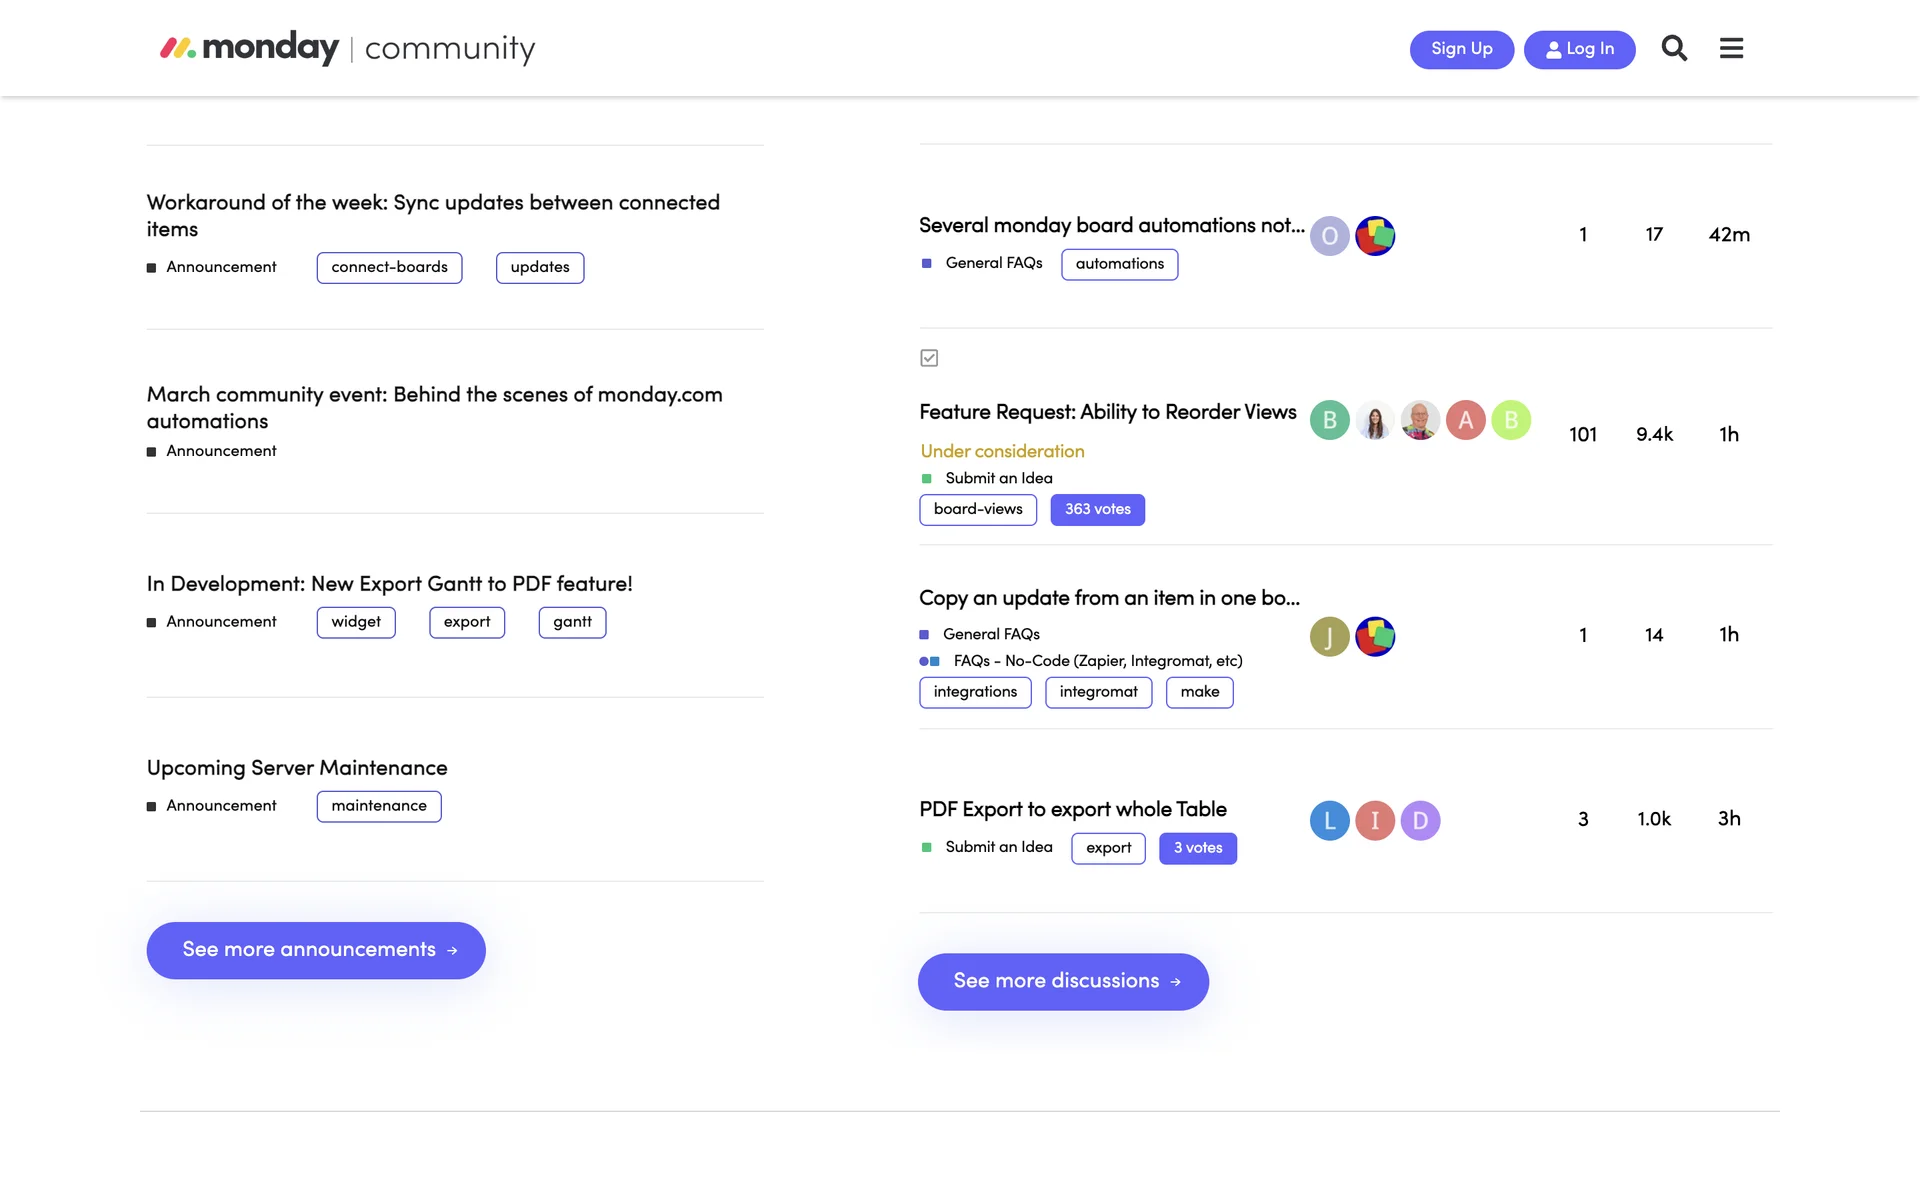Click the gray 'O' user avatar
1920x1200 pixels.
[1329, 236]
